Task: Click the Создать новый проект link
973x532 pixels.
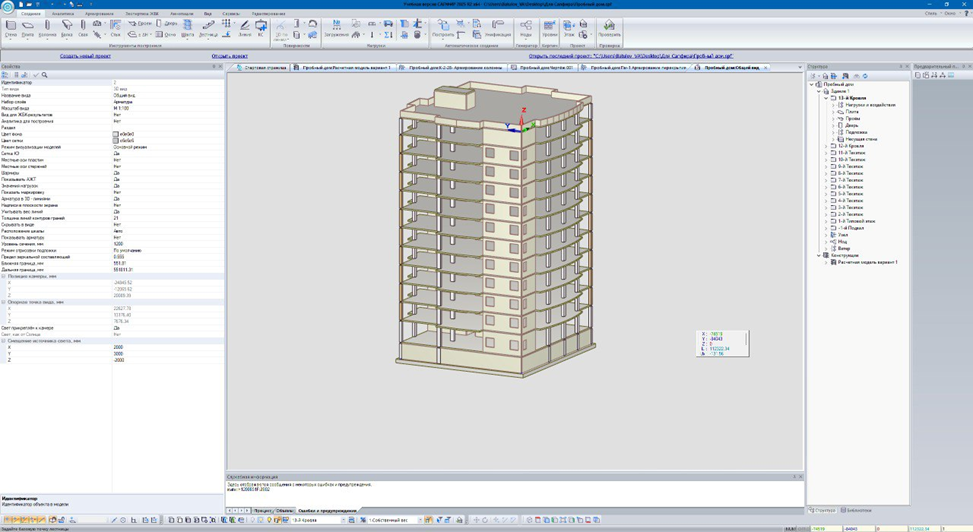Action: pyautogui.click(x=85, y=56)
